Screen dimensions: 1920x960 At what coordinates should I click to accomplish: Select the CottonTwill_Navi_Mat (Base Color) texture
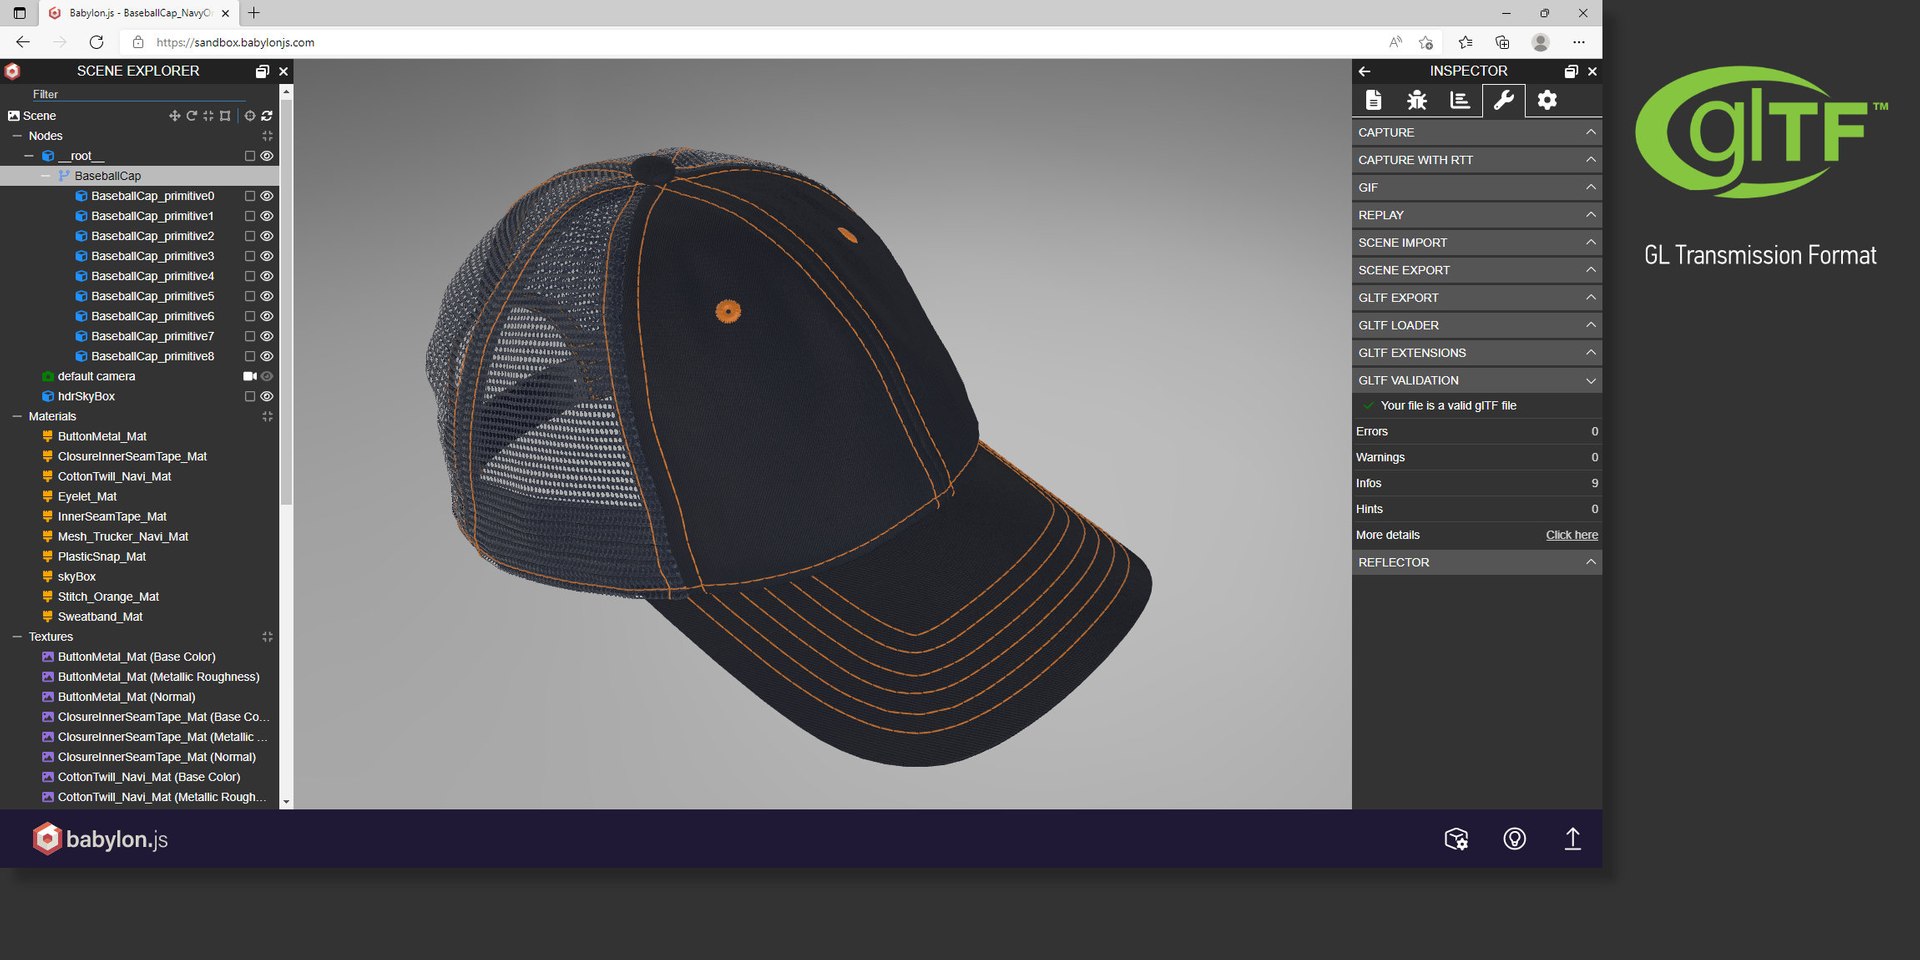(149, 777)
